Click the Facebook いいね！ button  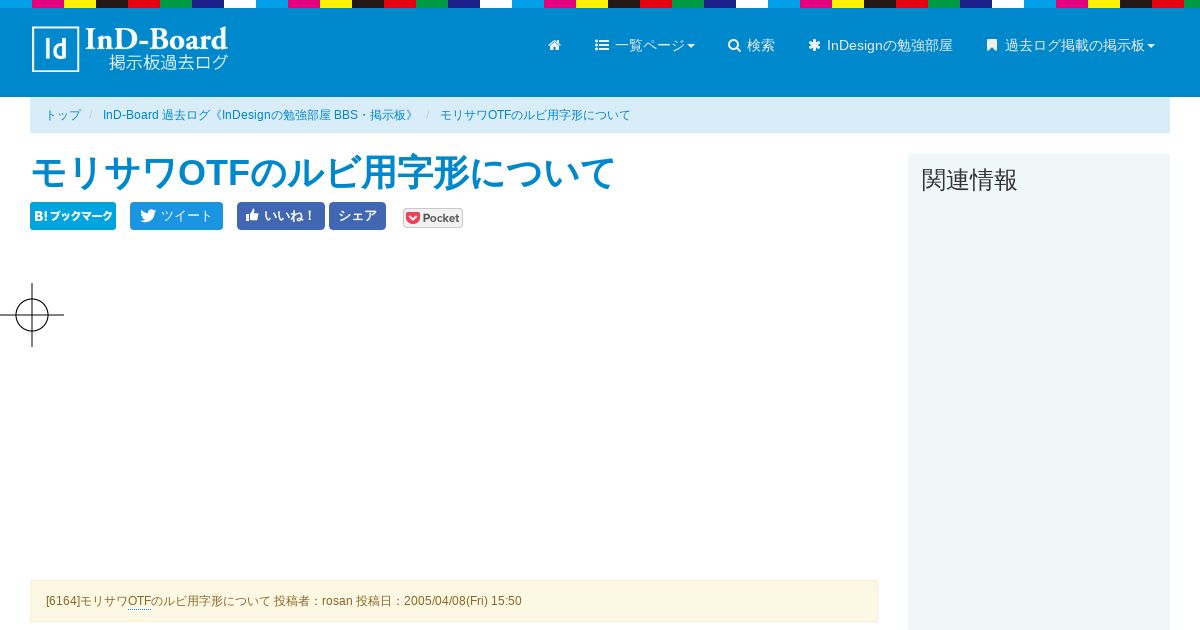(280, 216)
